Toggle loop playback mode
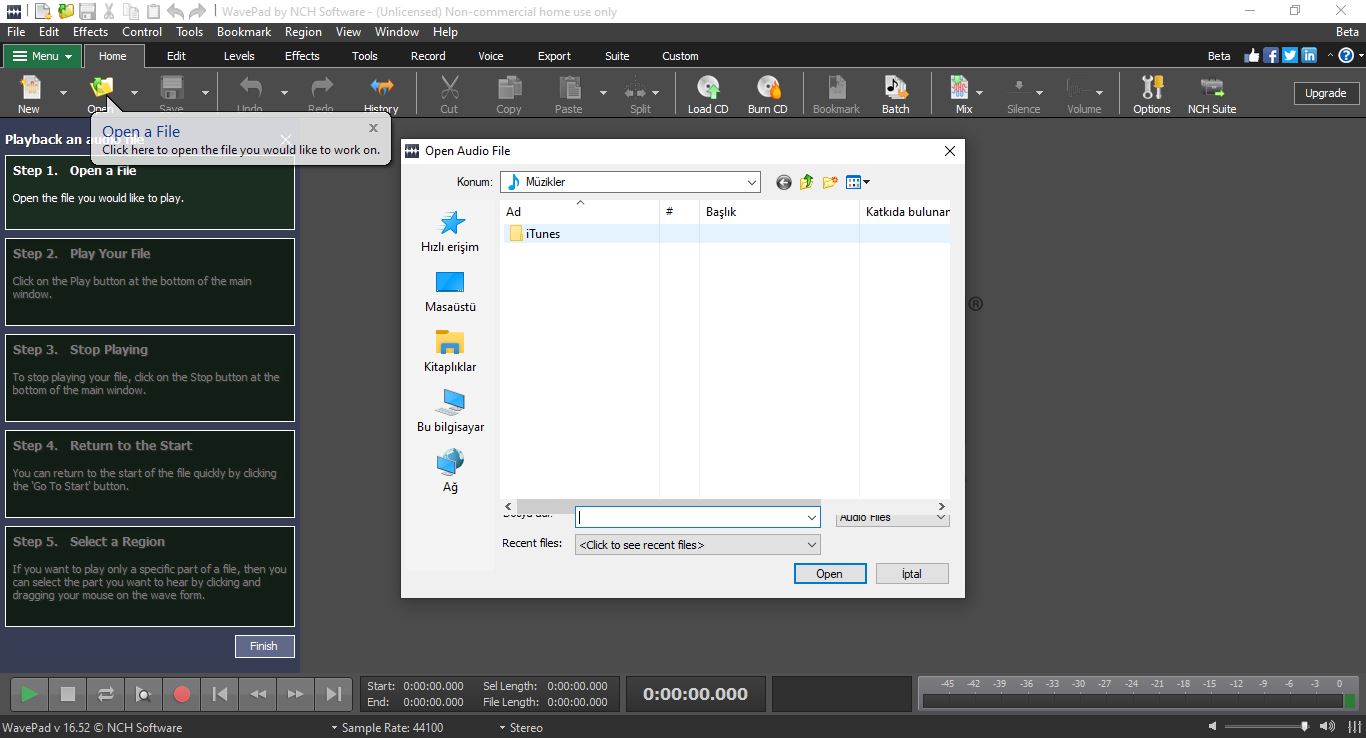 point(106,693)
